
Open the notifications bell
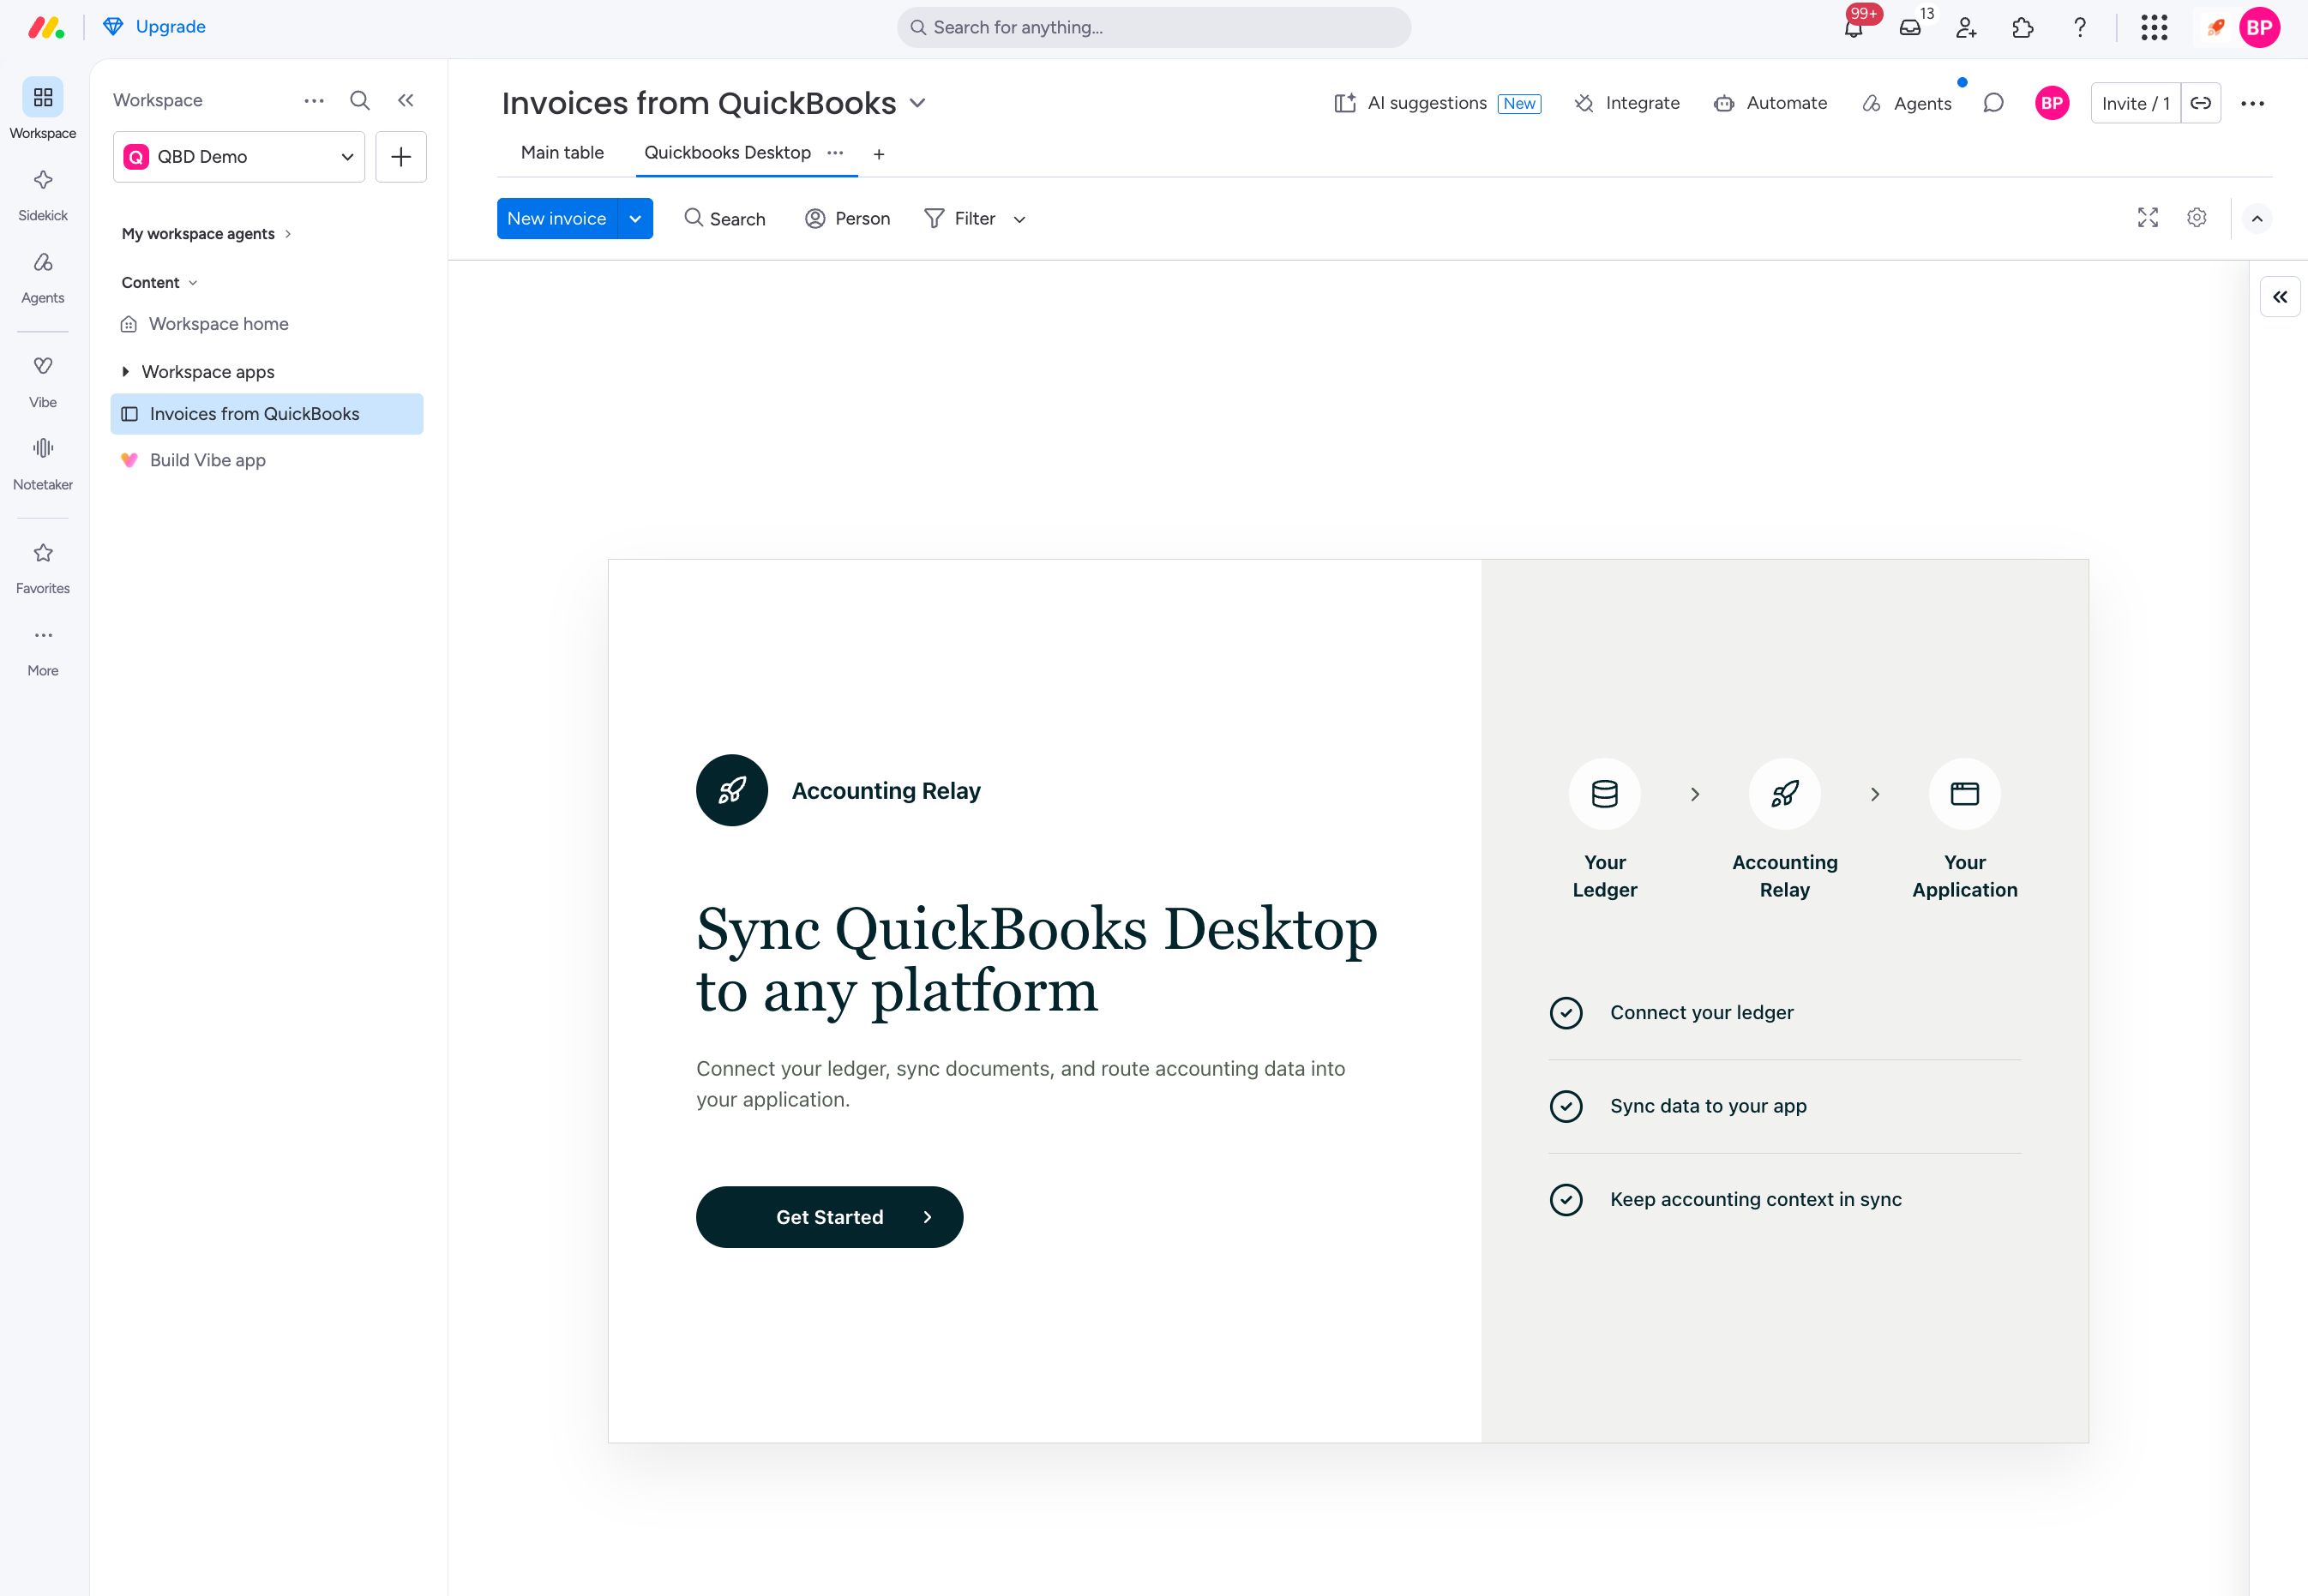click(1853, 27)
